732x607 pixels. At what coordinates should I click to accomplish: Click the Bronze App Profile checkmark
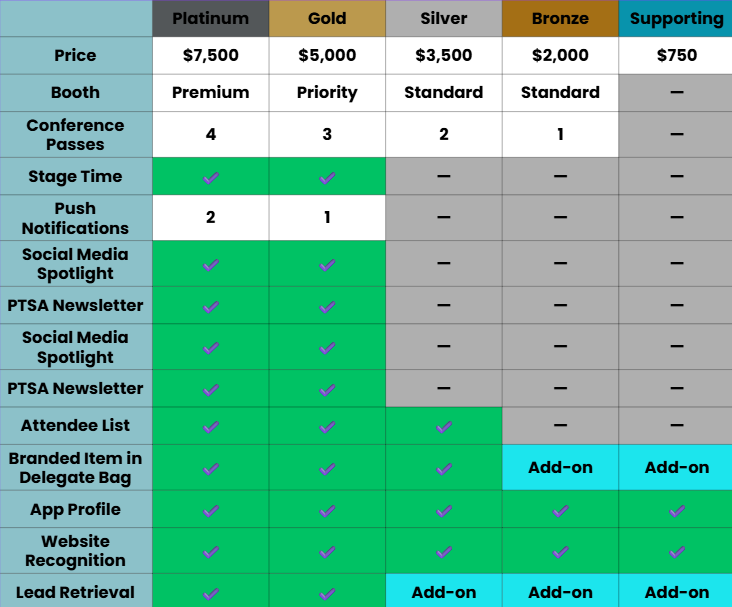(560, 511)
